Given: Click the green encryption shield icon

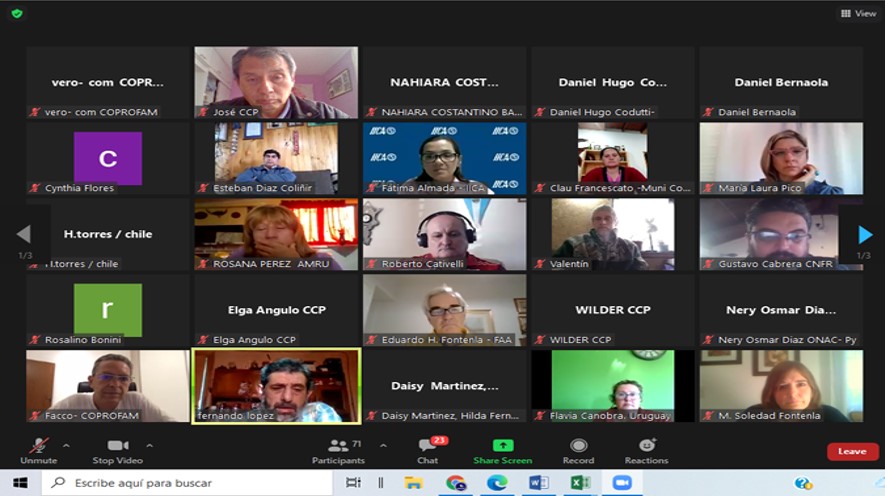Looking at the screenshot, I should [17, 13].
